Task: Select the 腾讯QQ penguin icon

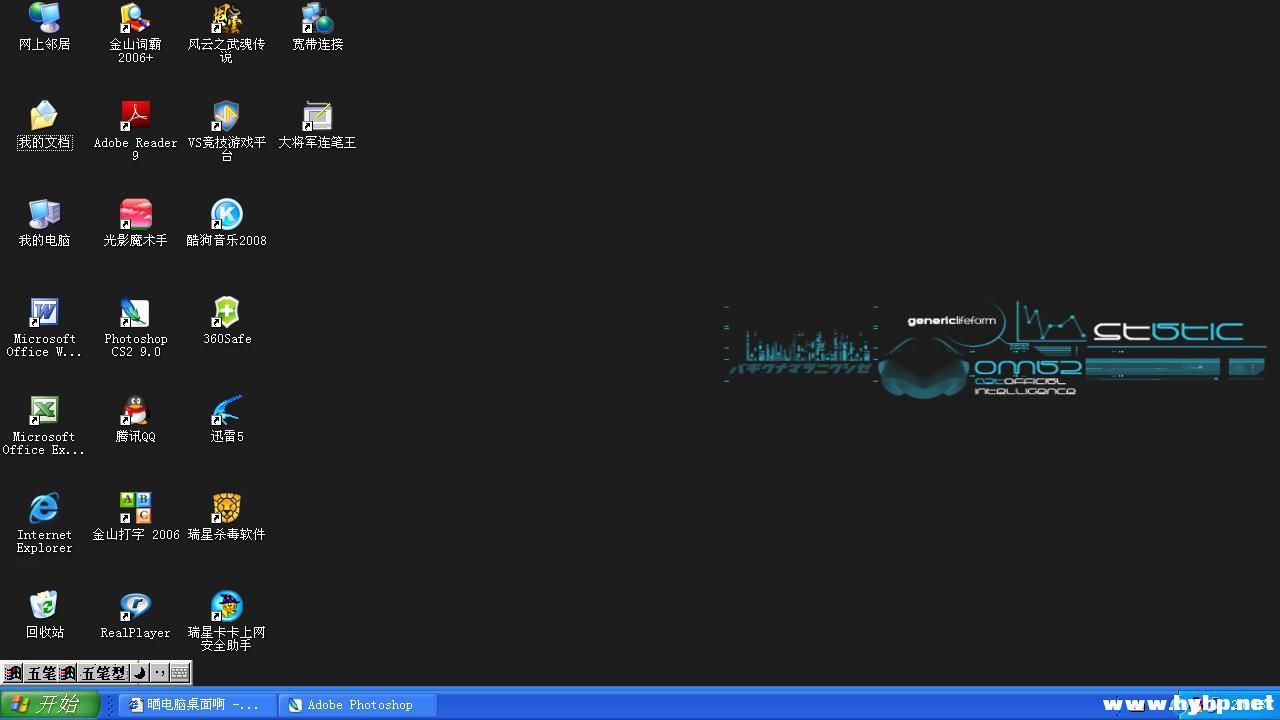Action: pyautogui.click(x=135, y=411)
